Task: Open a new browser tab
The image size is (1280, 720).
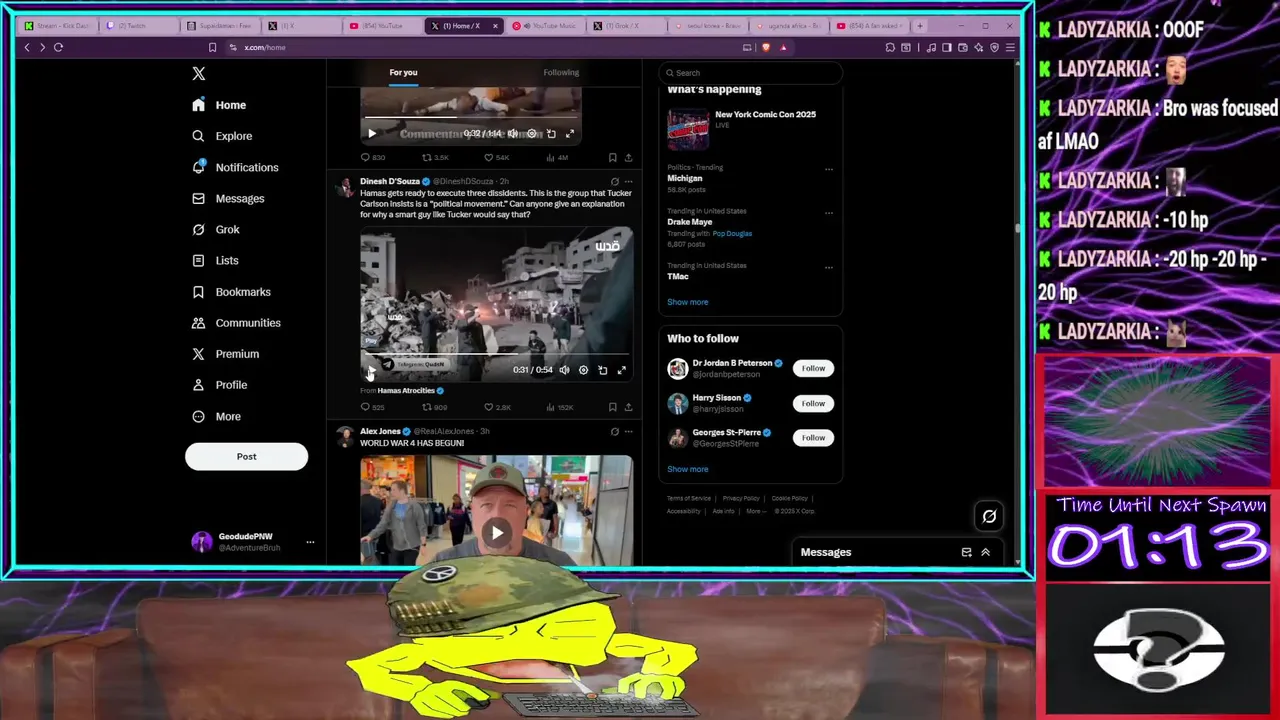Action: click(x=920, y=25)
